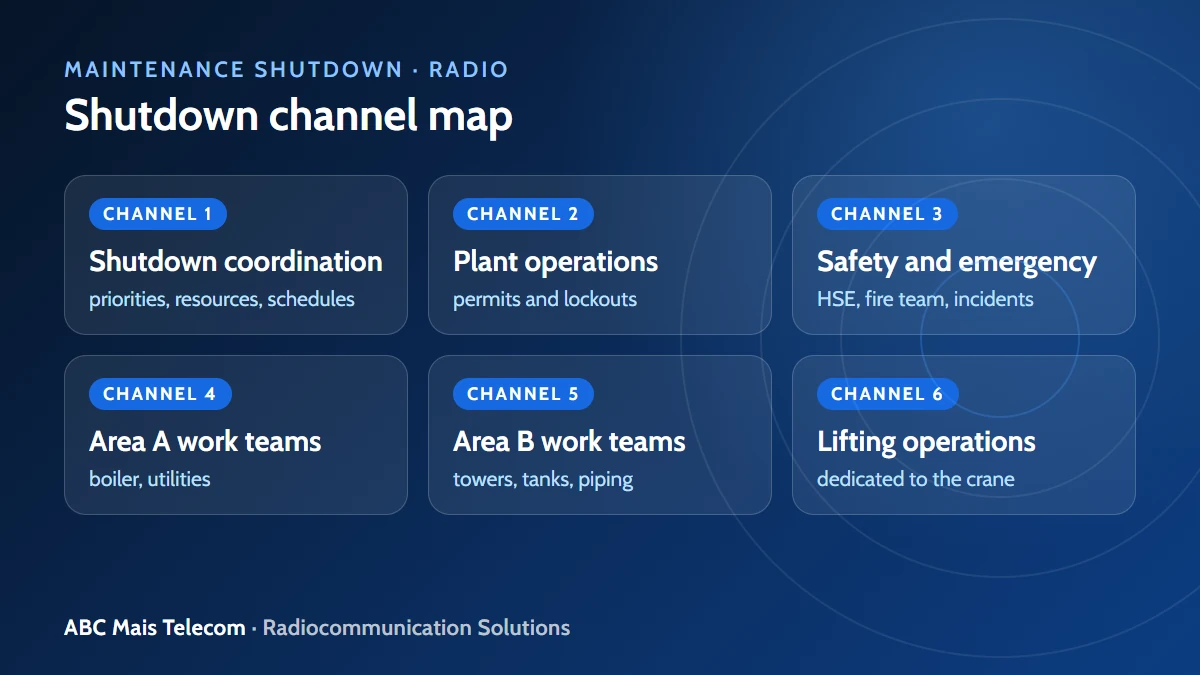1200x675 pixels.
Task: Click 'Radiocommunication Solutions' footer text
Action: 416,628
